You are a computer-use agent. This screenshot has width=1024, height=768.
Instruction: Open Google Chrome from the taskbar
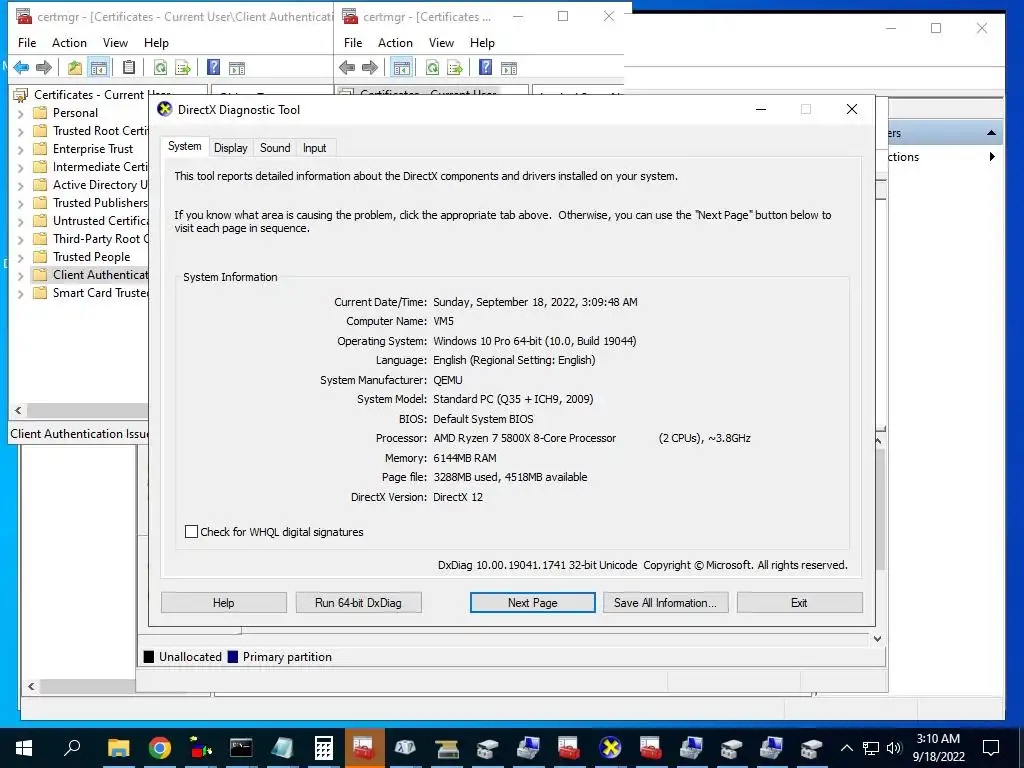pyautogui.click(x=159, y=748)
